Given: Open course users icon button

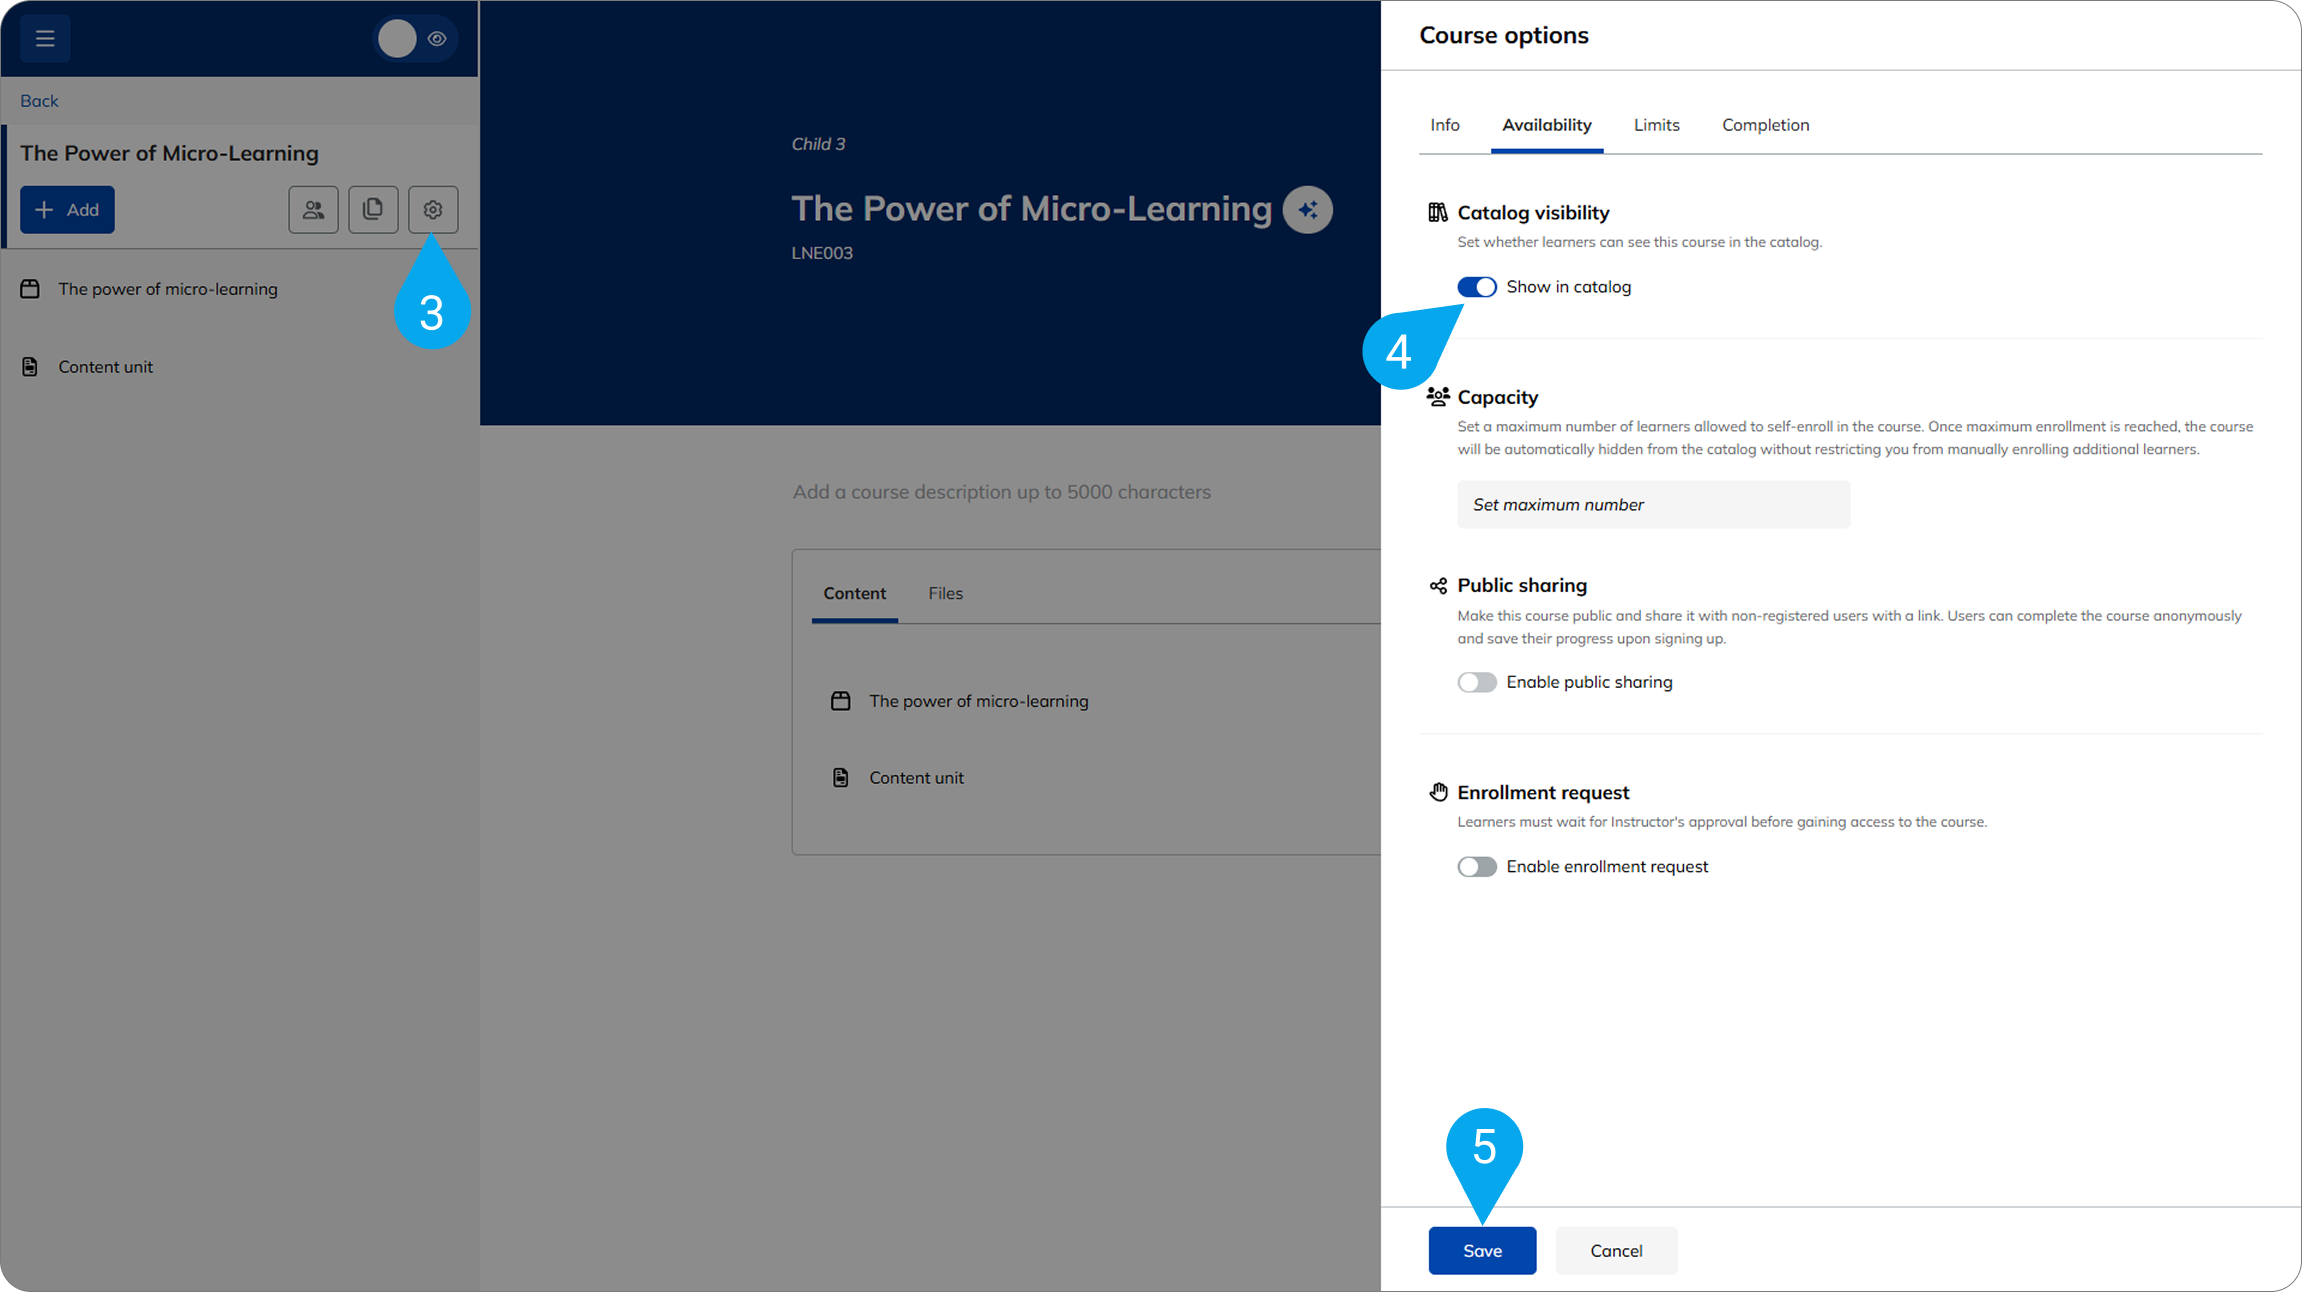Looking at the screenshot, I should [x=313, y=210].
